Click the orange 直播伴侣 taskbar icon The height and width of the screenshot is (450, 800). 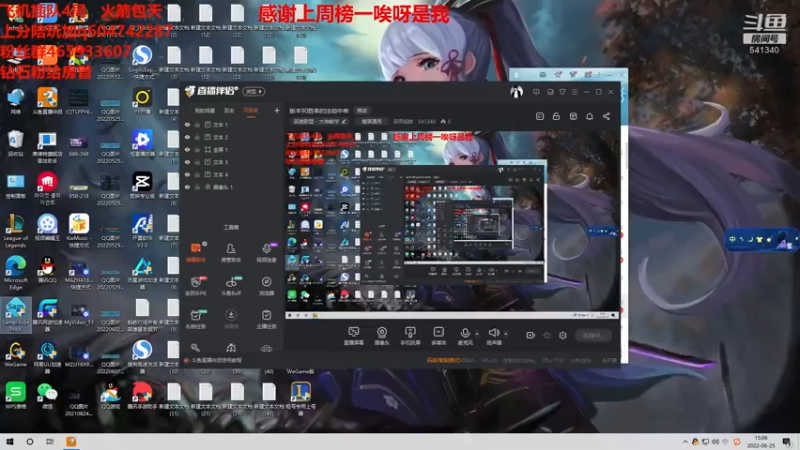[x=71, y=442]
